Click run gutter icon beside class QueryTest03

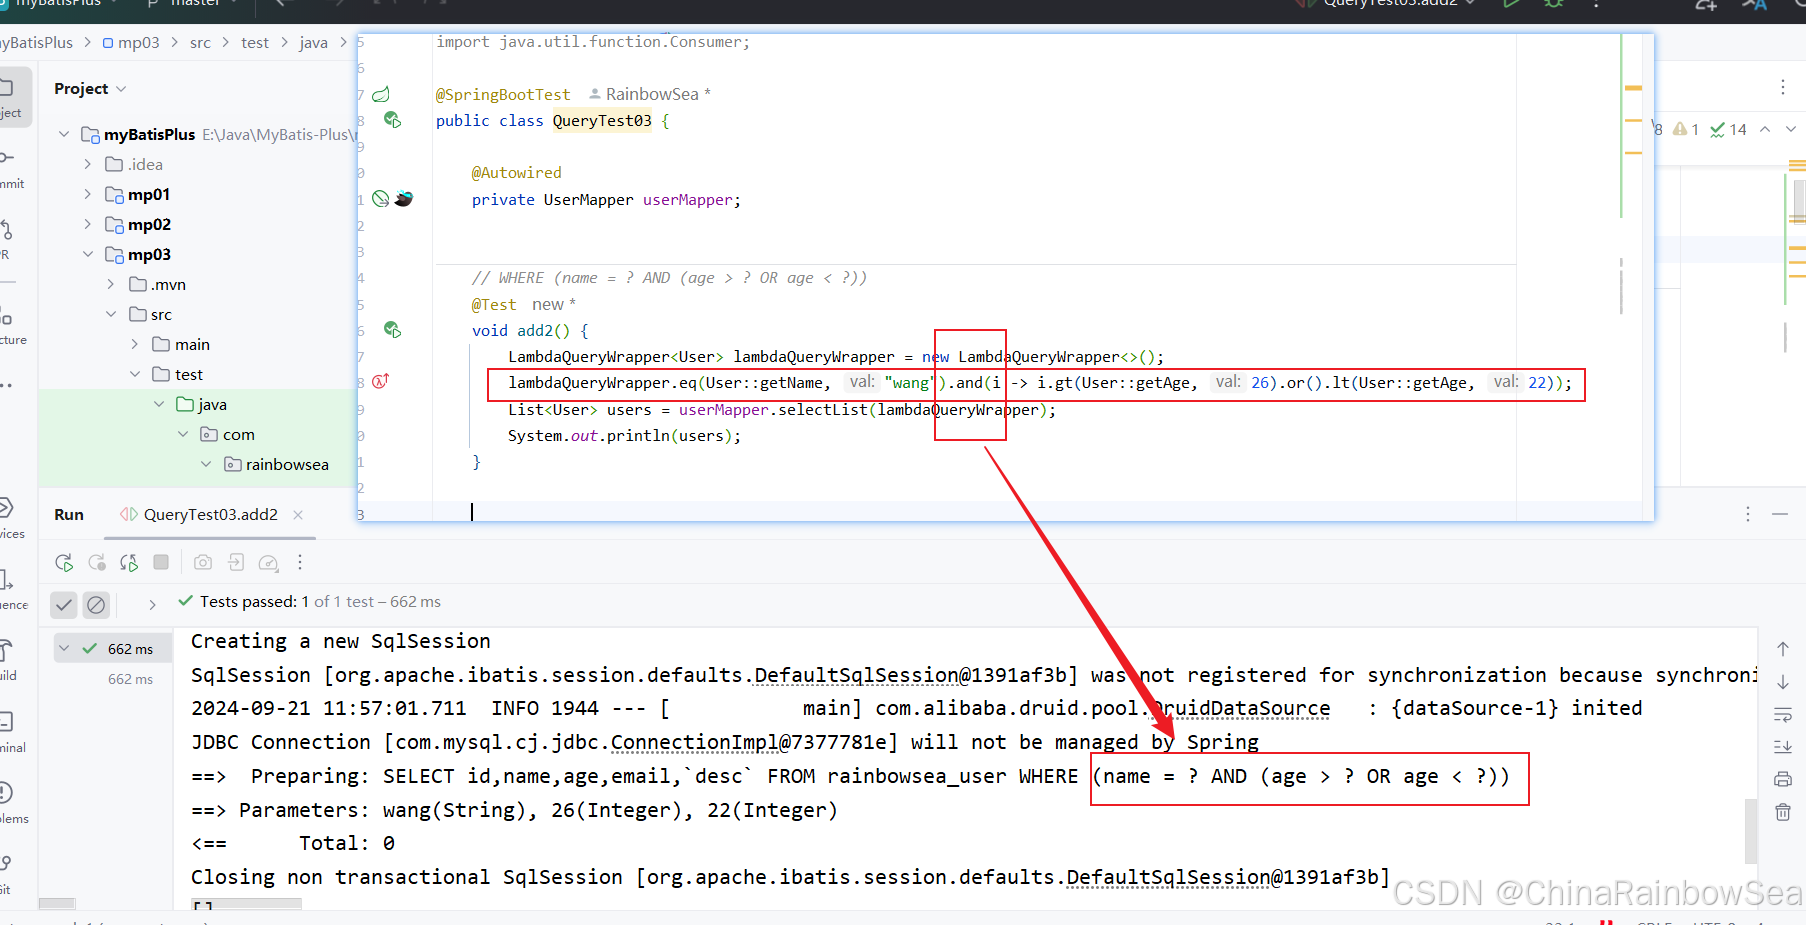point(393,120)
